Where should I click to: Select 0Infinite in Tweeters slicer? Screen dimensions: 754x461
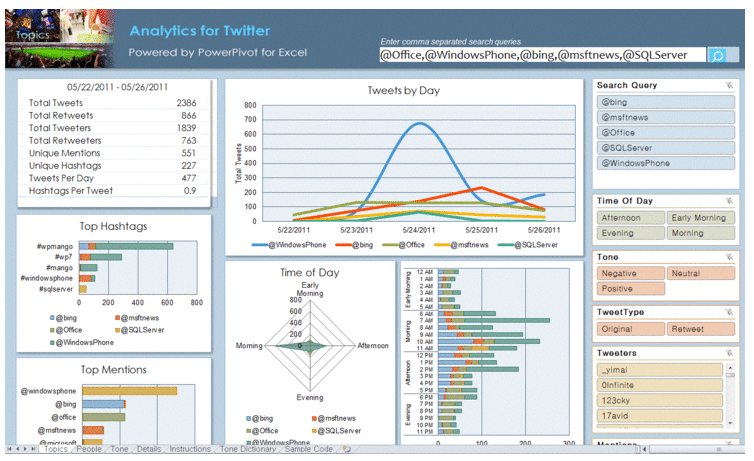(x=660, y=386)
